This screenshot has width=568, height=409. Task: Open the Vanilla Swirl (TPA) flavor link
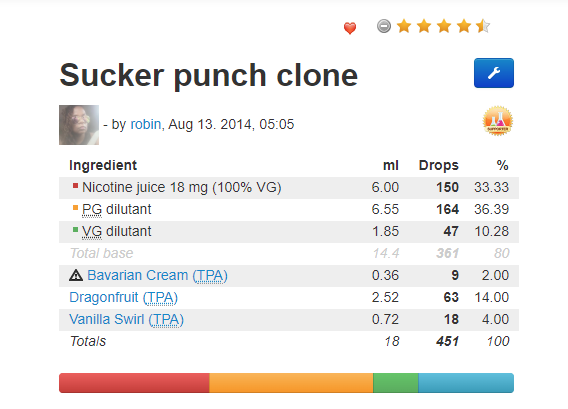(x=126, y=320)
